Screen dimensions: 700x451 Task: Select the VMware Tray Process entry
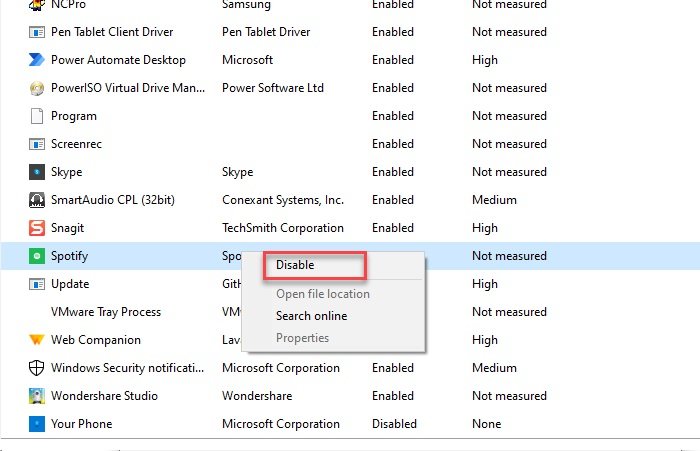pyautogui.click(x=106, y=312)
